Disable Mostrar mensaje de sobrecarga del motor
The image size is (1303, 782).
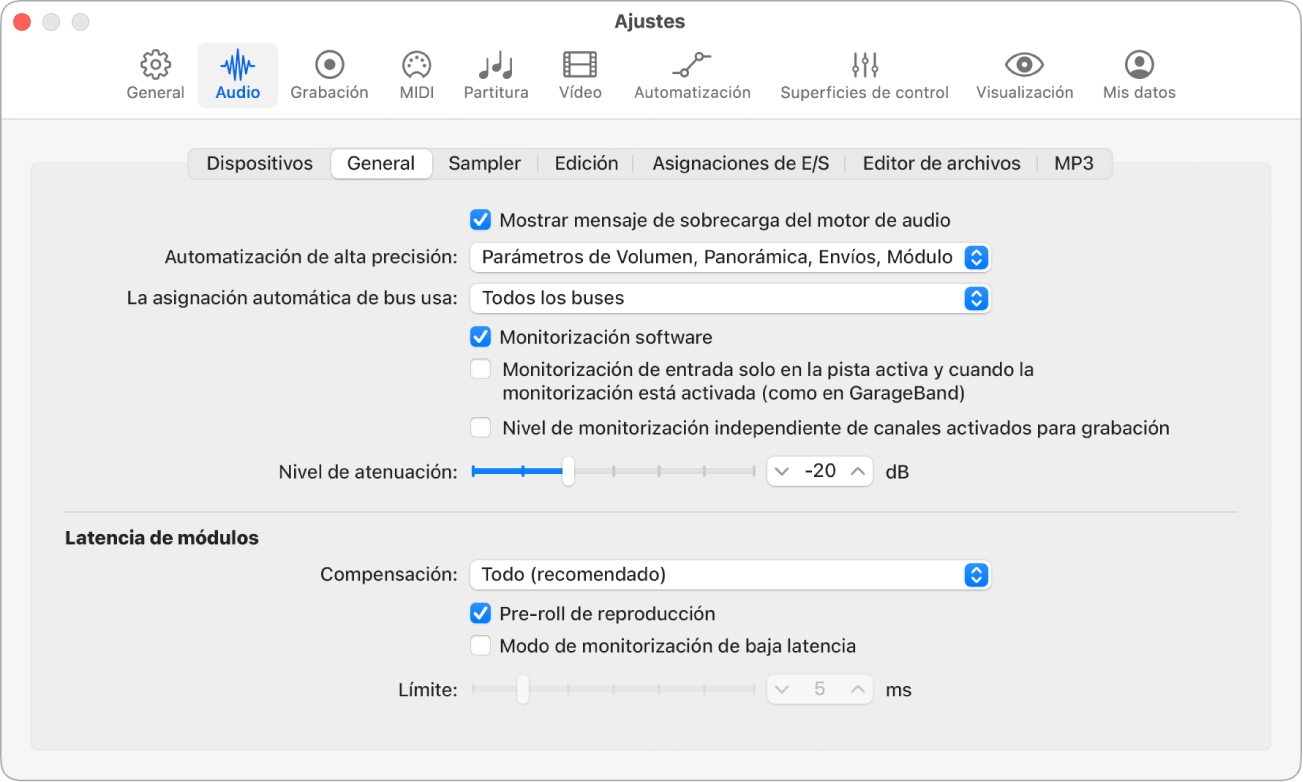(481, 220)
